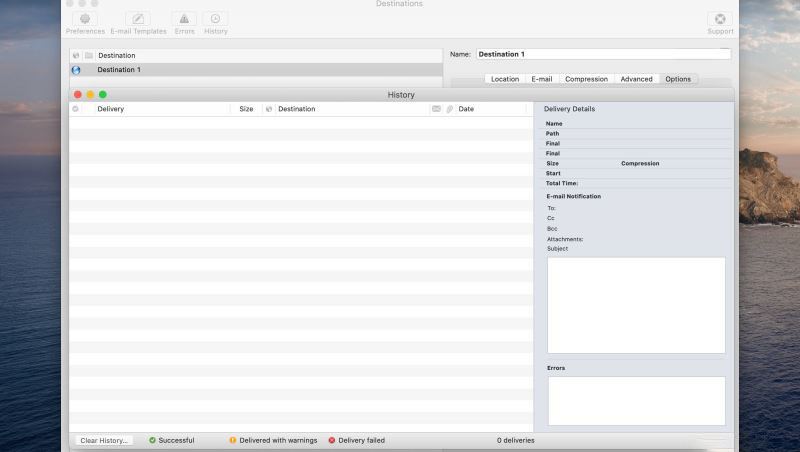The image size is (800, 452).
Task: Click the red Delivery failed icon
Action: tap(332, 440)
